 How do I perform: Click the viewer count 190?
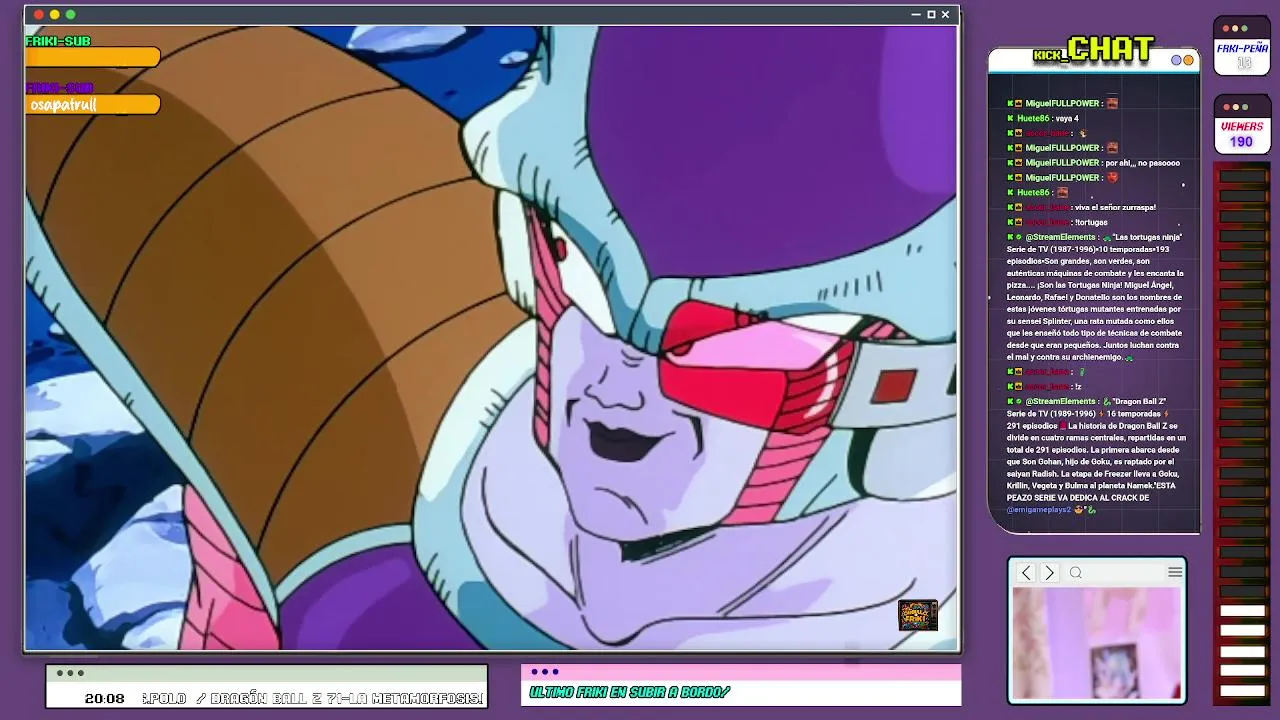[1241, 142]
